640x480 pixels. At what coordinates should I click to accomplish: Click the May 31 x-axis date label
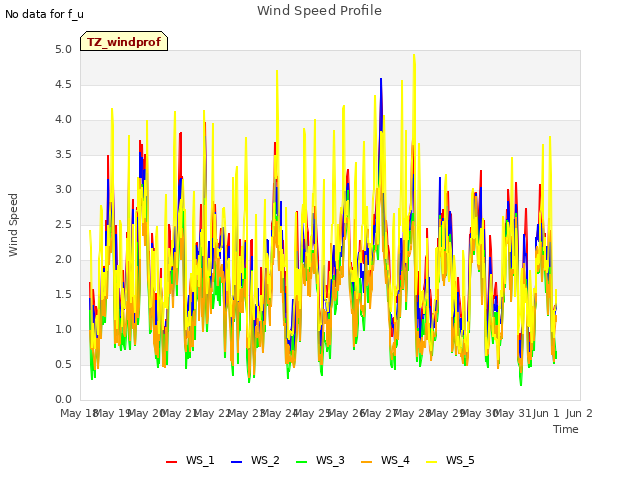point(512,413)
